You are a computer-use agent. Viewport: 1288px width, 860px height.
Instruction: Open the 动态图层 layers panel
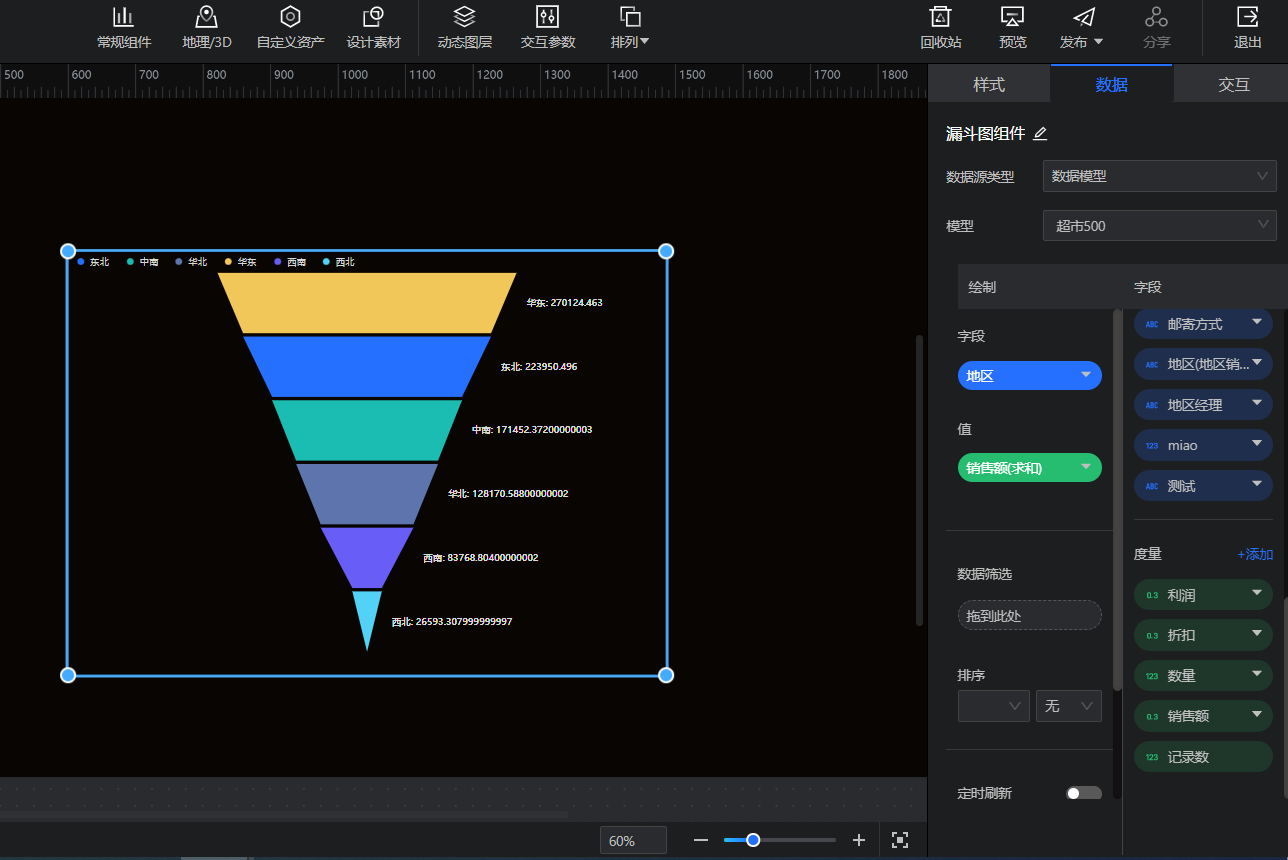(464, 18)
